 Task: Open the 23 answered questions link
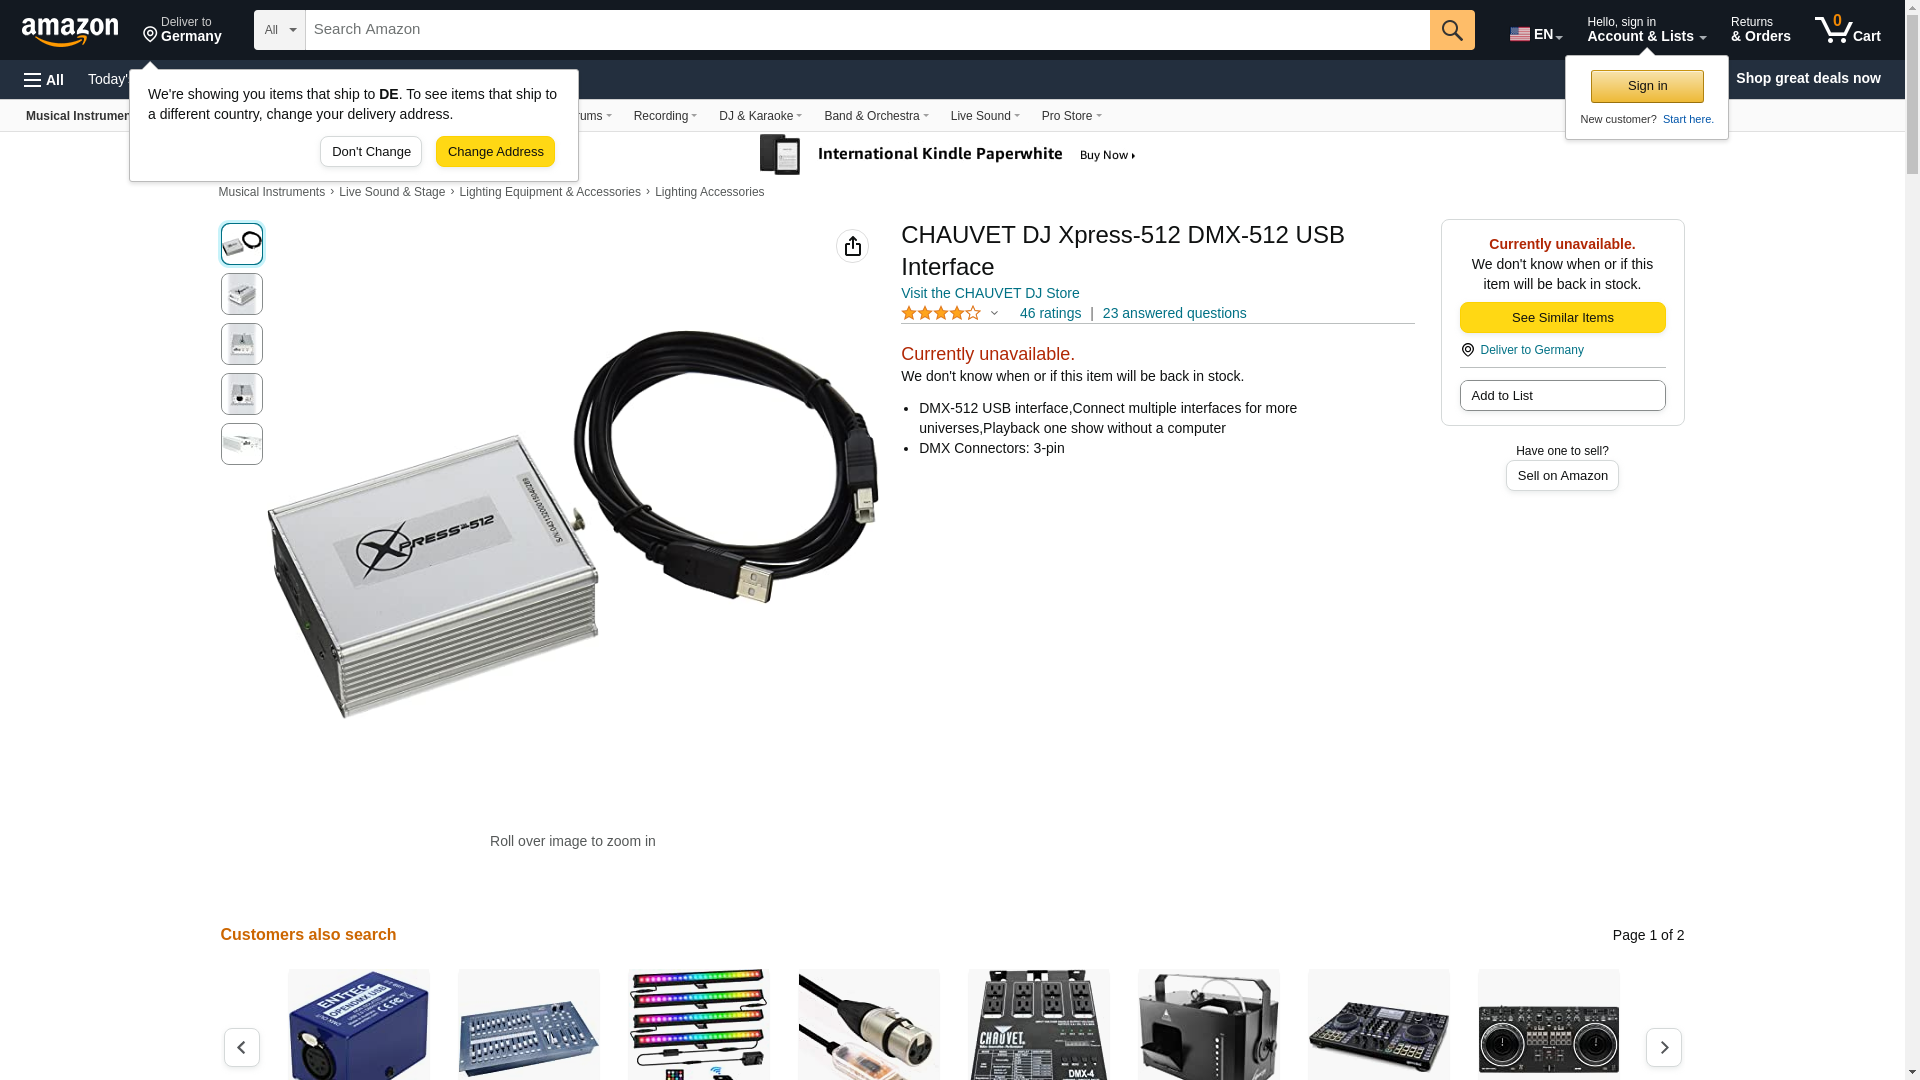(1174, 313)
